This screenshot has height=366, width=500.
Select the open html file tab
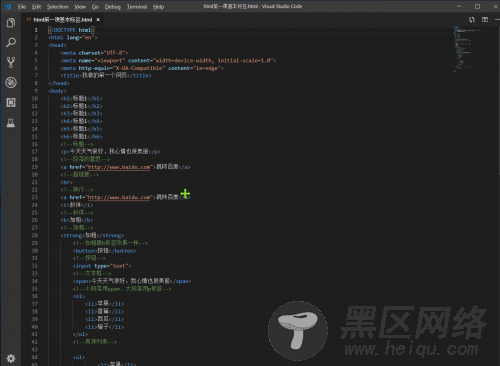tap(63, 20)
